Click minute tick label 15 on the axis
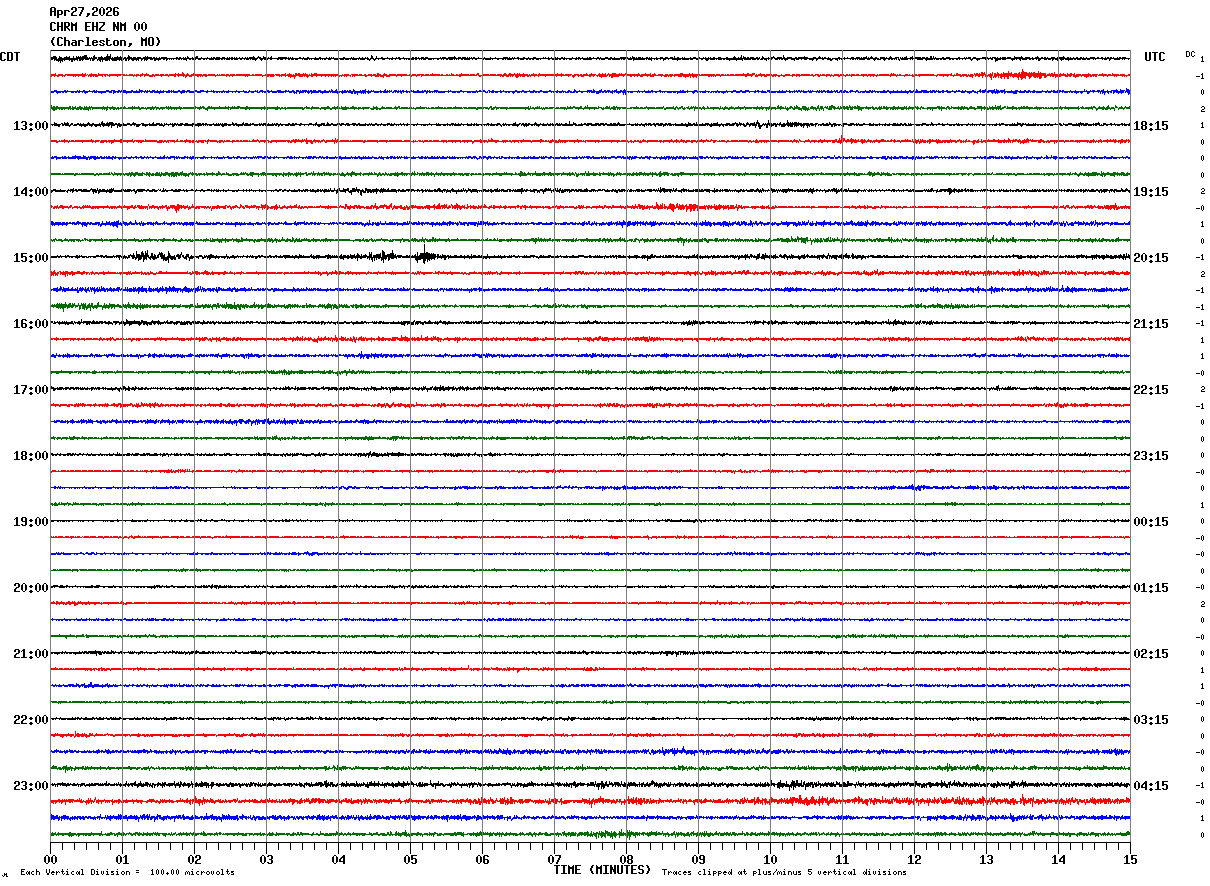This screenshot has height=886, width=1210. click(x=1130, y=859)
